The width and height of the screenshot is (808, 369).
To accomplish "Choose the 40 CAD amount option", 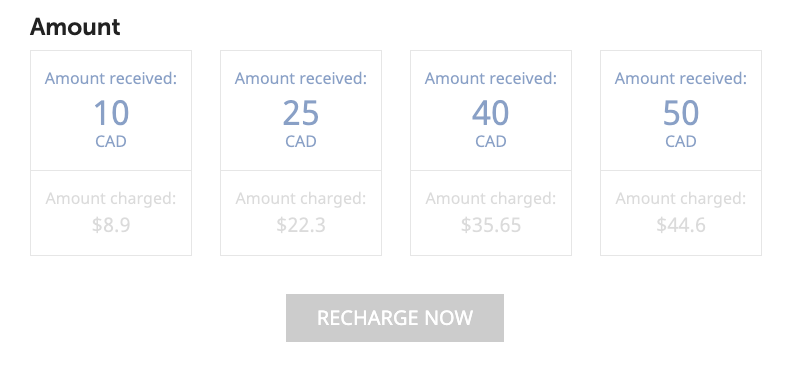I will point(491,153).
